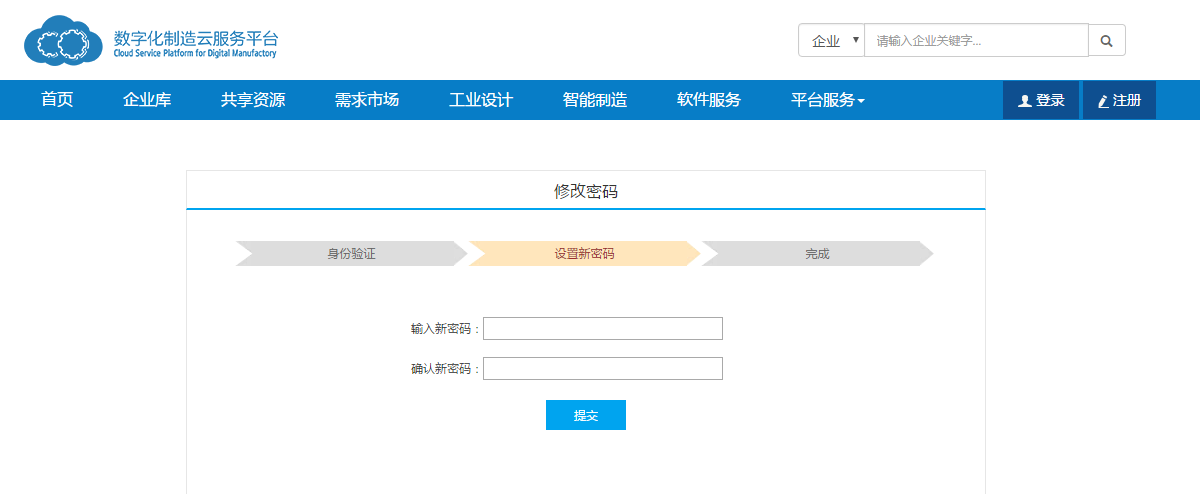Screen dimensions: 1200x494
Task: Click the cloud platform logo icon
Action: click(64, 40)
